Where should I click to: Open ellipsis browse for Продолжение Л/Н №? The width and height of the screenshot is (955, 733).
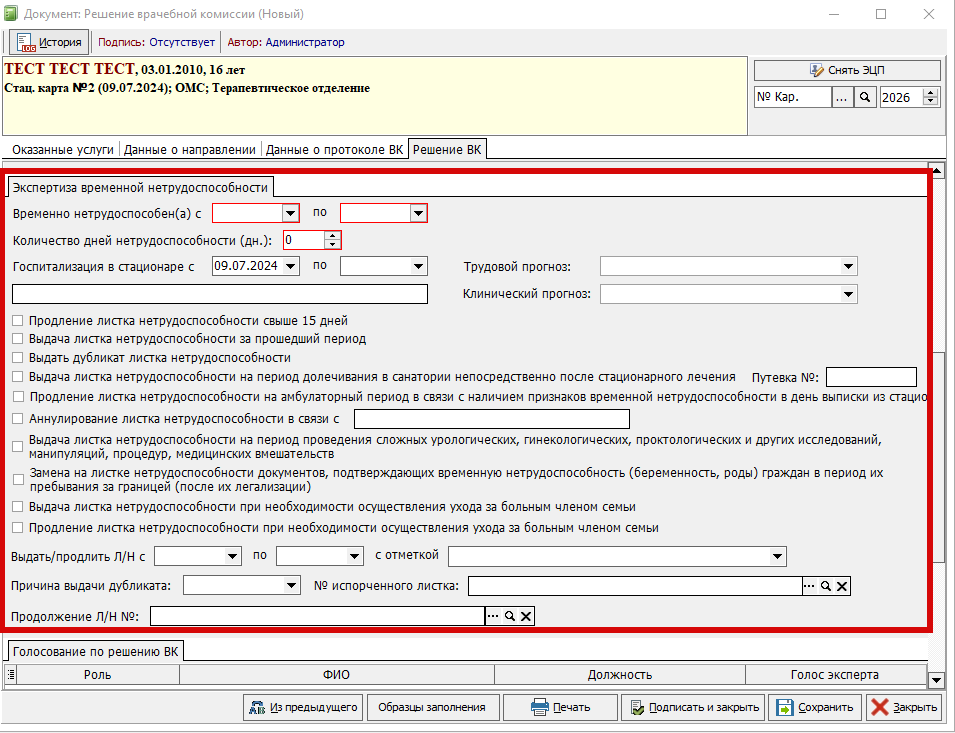(x=493, y=617)
